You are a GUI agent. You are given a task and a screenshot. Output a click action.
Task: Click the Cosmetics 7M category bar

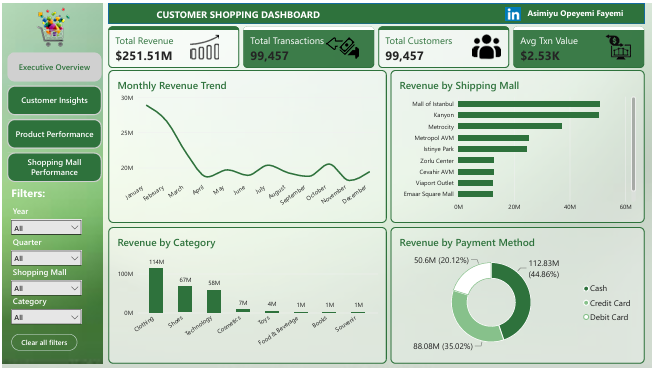(x=243, y=311)
